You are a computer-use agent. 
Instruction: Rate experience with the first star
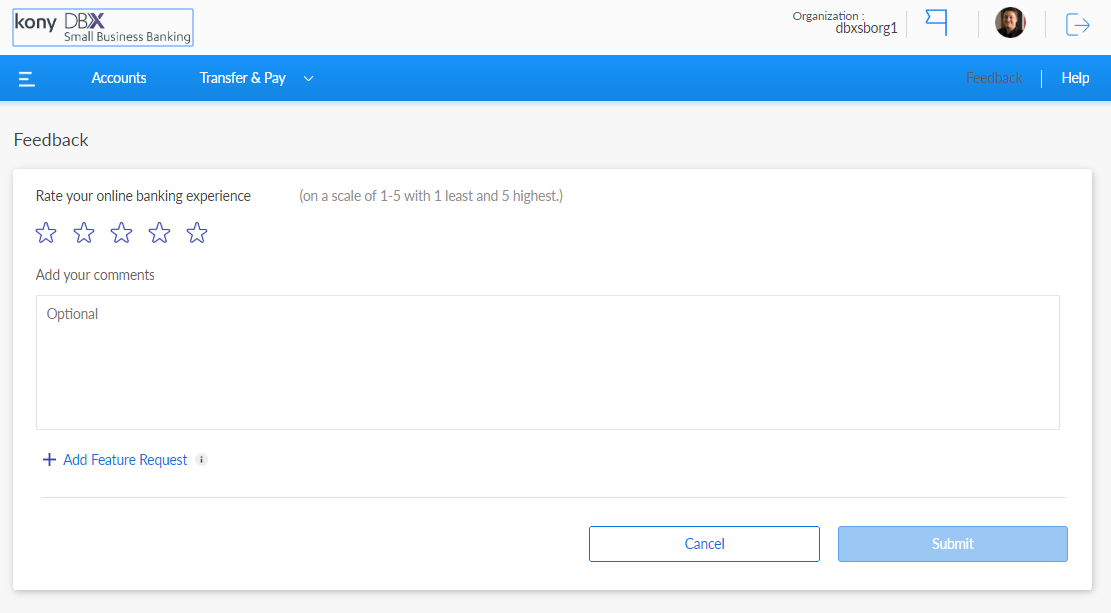click(46, 233)
